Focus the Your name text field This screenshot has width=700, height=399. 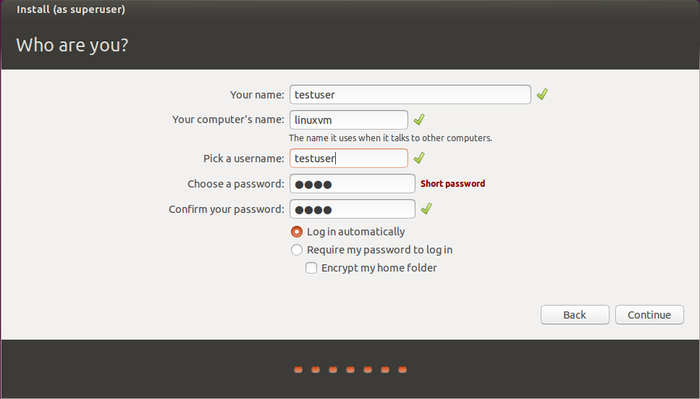click(410, 95)
